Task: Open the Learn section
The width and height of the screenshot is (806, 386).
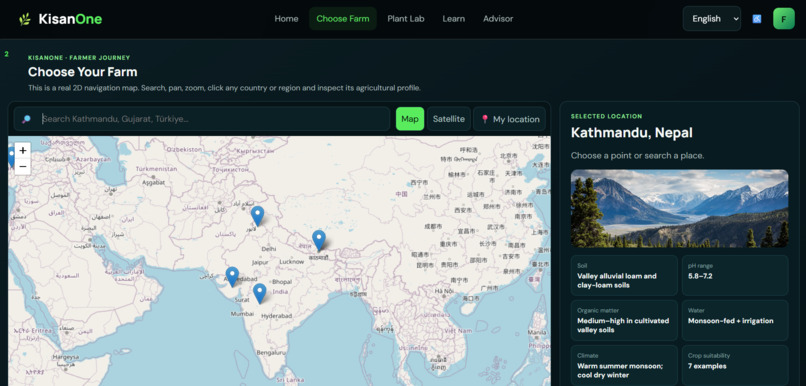Action: click(454, 19)
